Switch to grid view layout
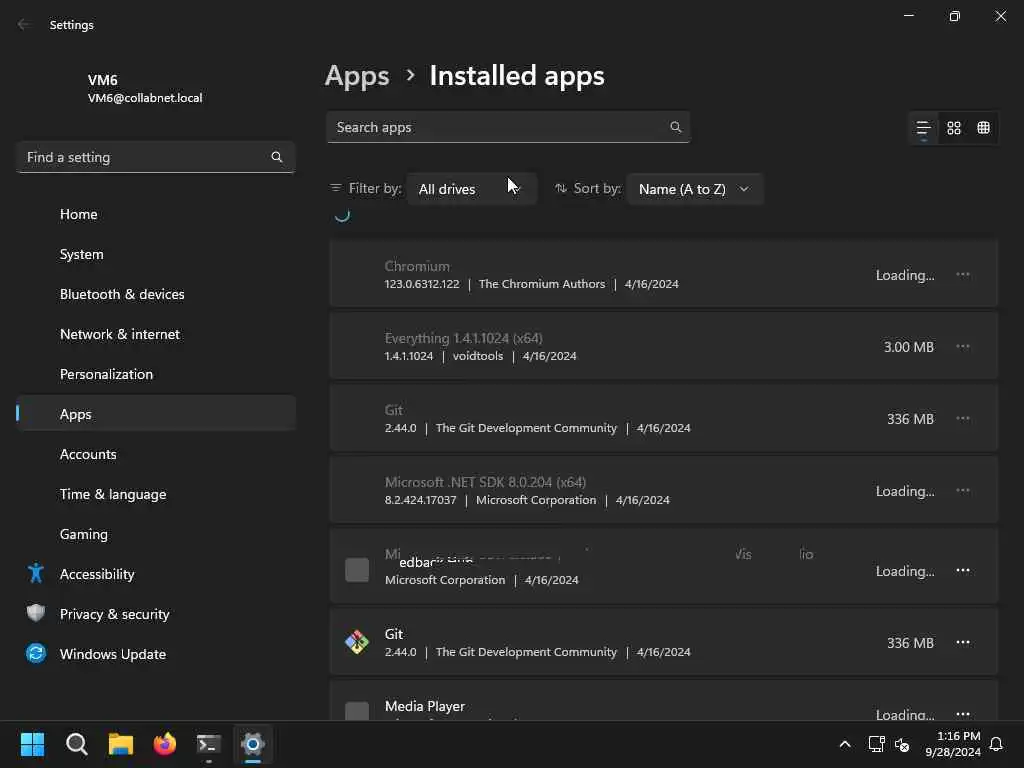The height and width of the screenshot is (768, 1024). pos(954,128)
